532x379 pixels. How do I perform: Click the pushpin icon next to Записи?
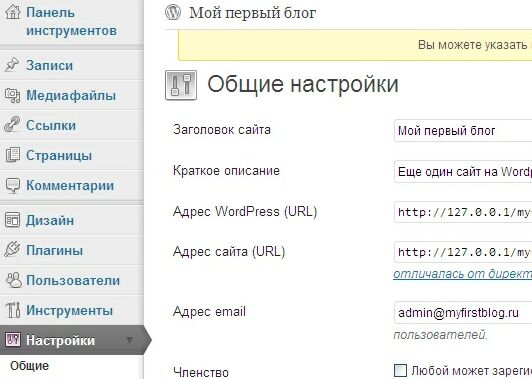(x=12, y=65)
